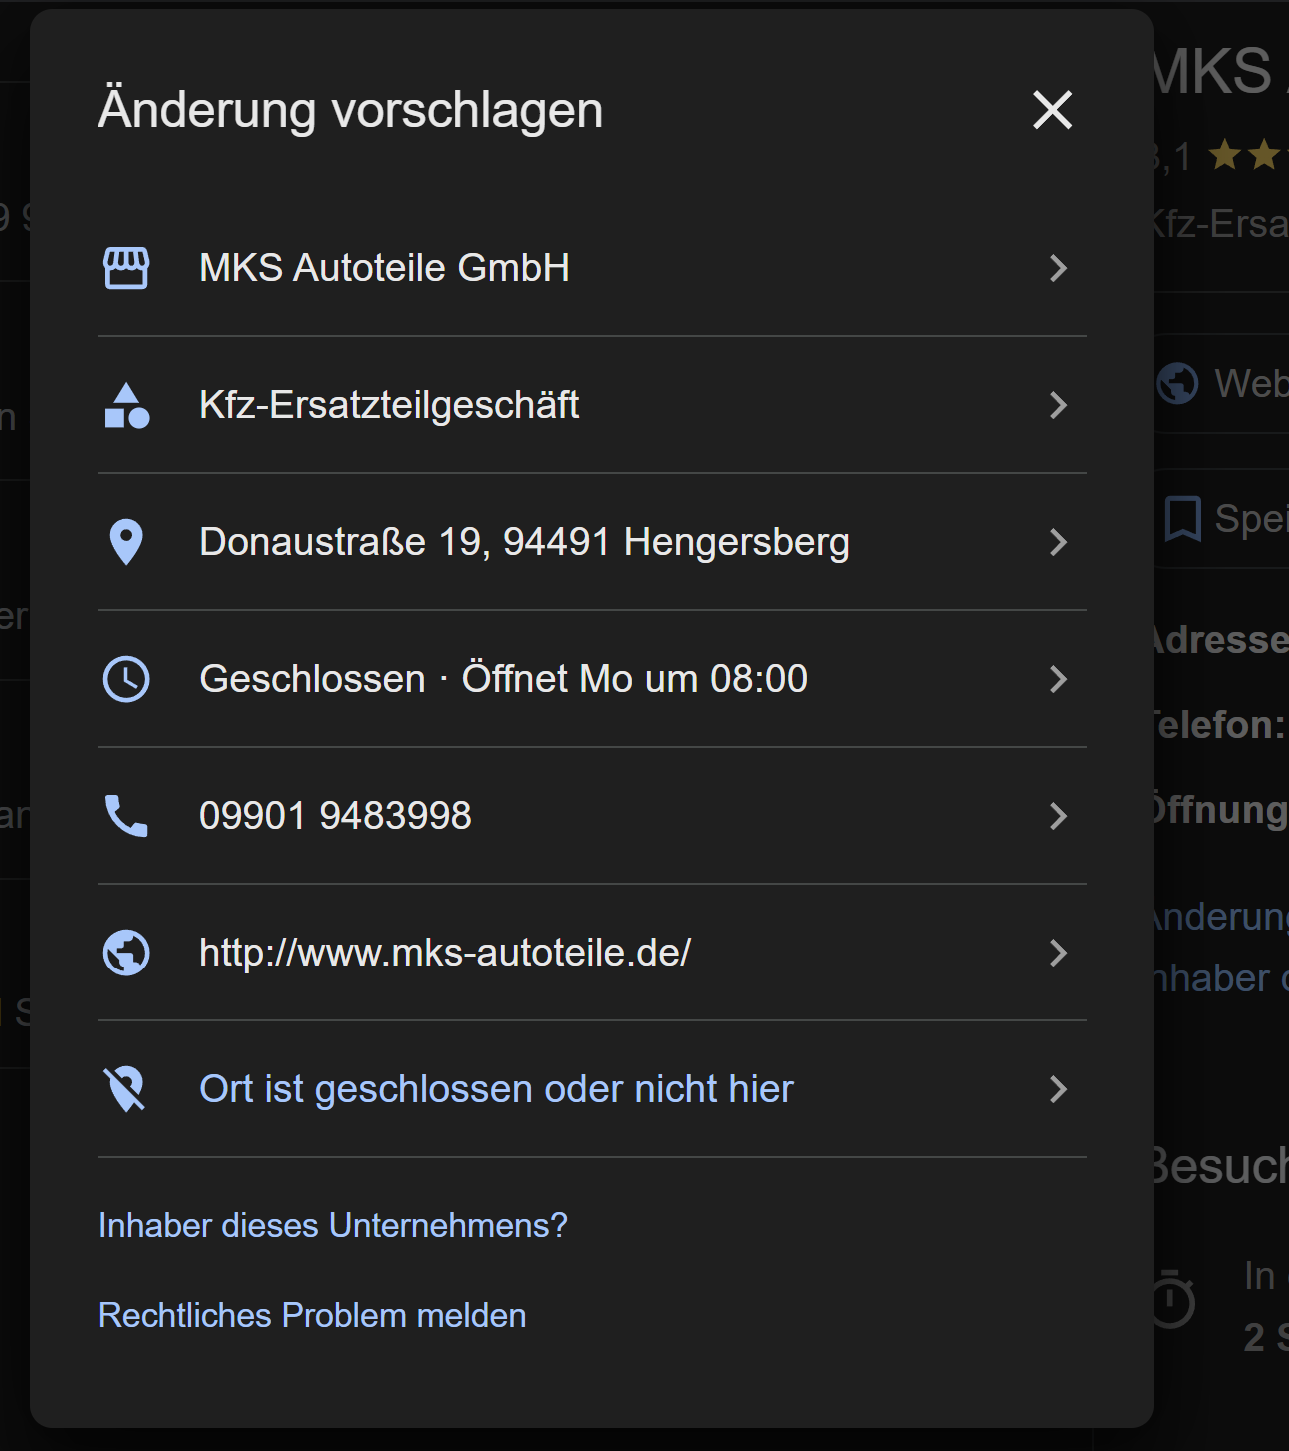This screenshot has width=1289, height=1451.
Task: Click the location pin icon
Action: click(x=126, y=542)
